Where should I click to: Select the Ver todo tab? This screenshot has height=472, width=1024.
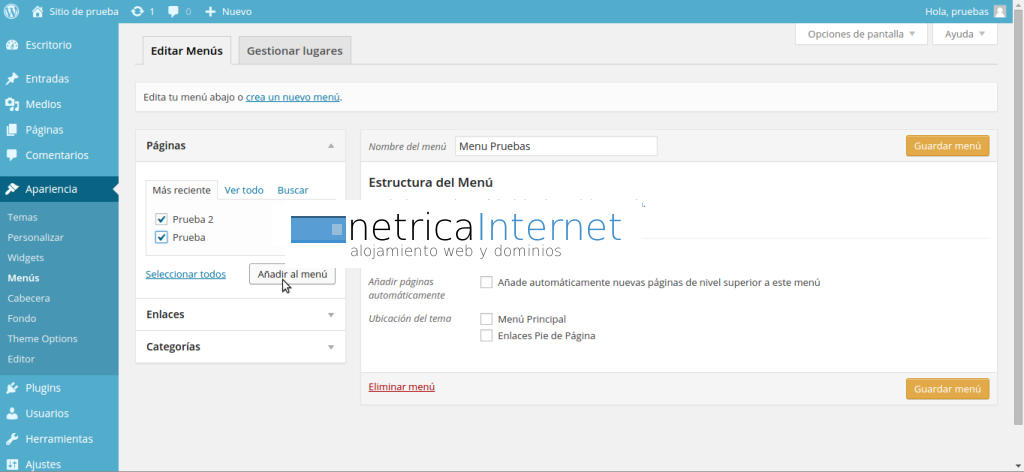[244, 190]
